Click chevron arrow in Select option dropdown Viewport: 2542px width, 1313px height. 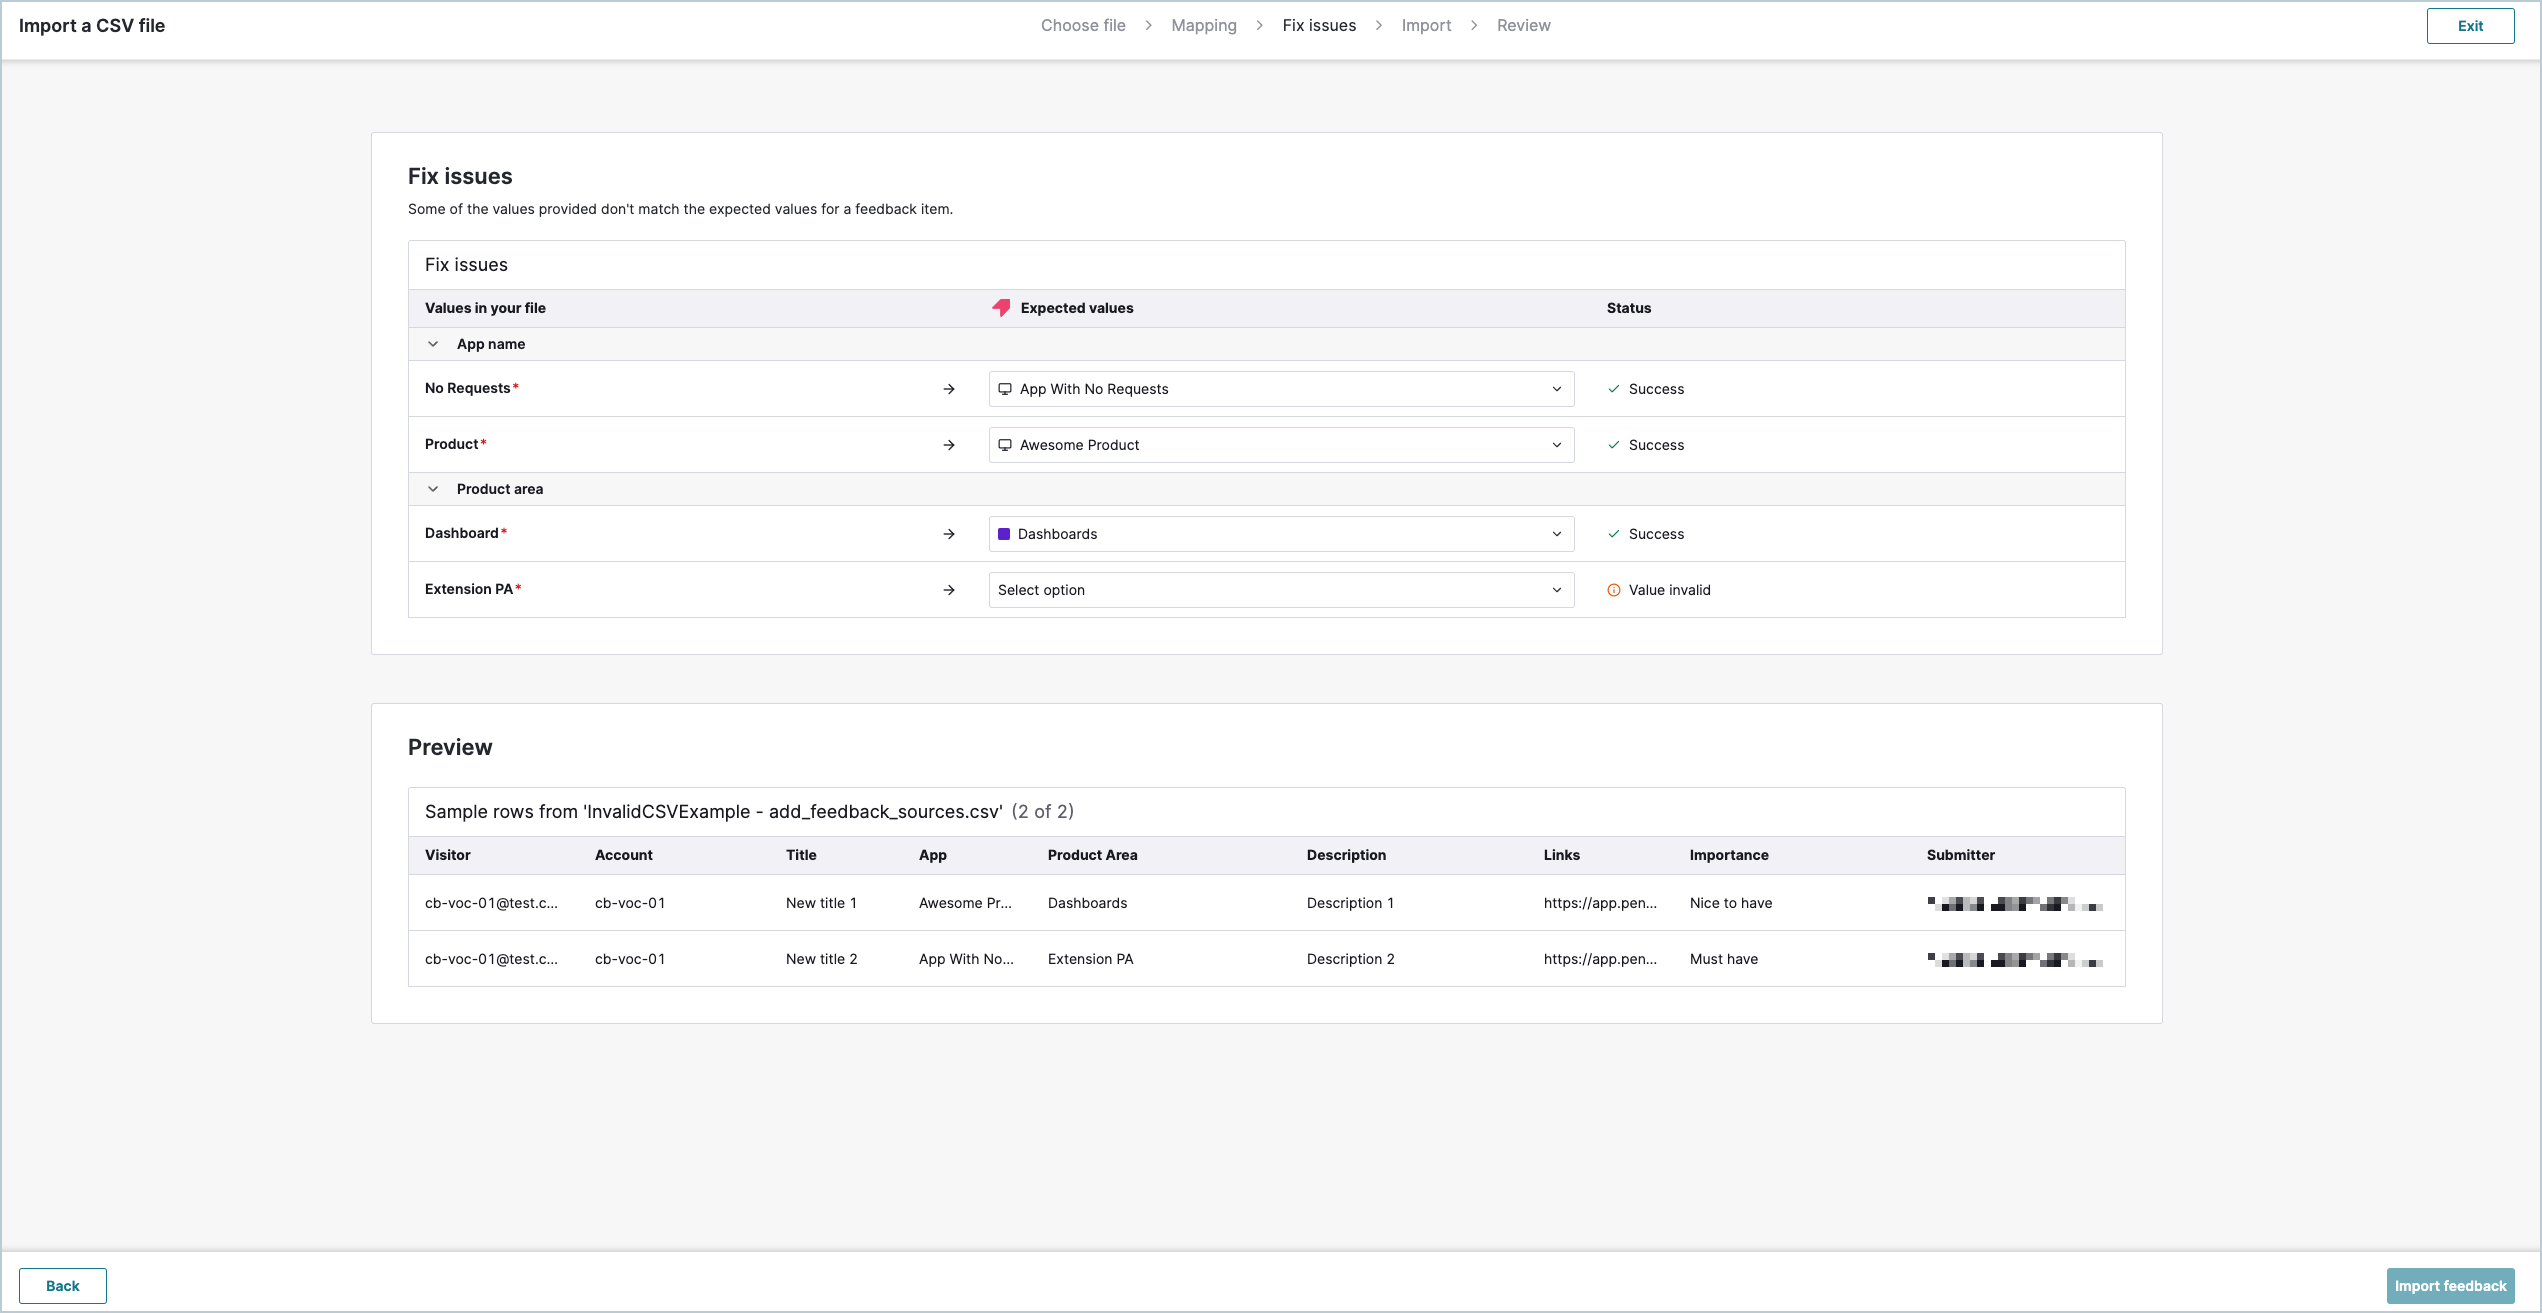1557,590
